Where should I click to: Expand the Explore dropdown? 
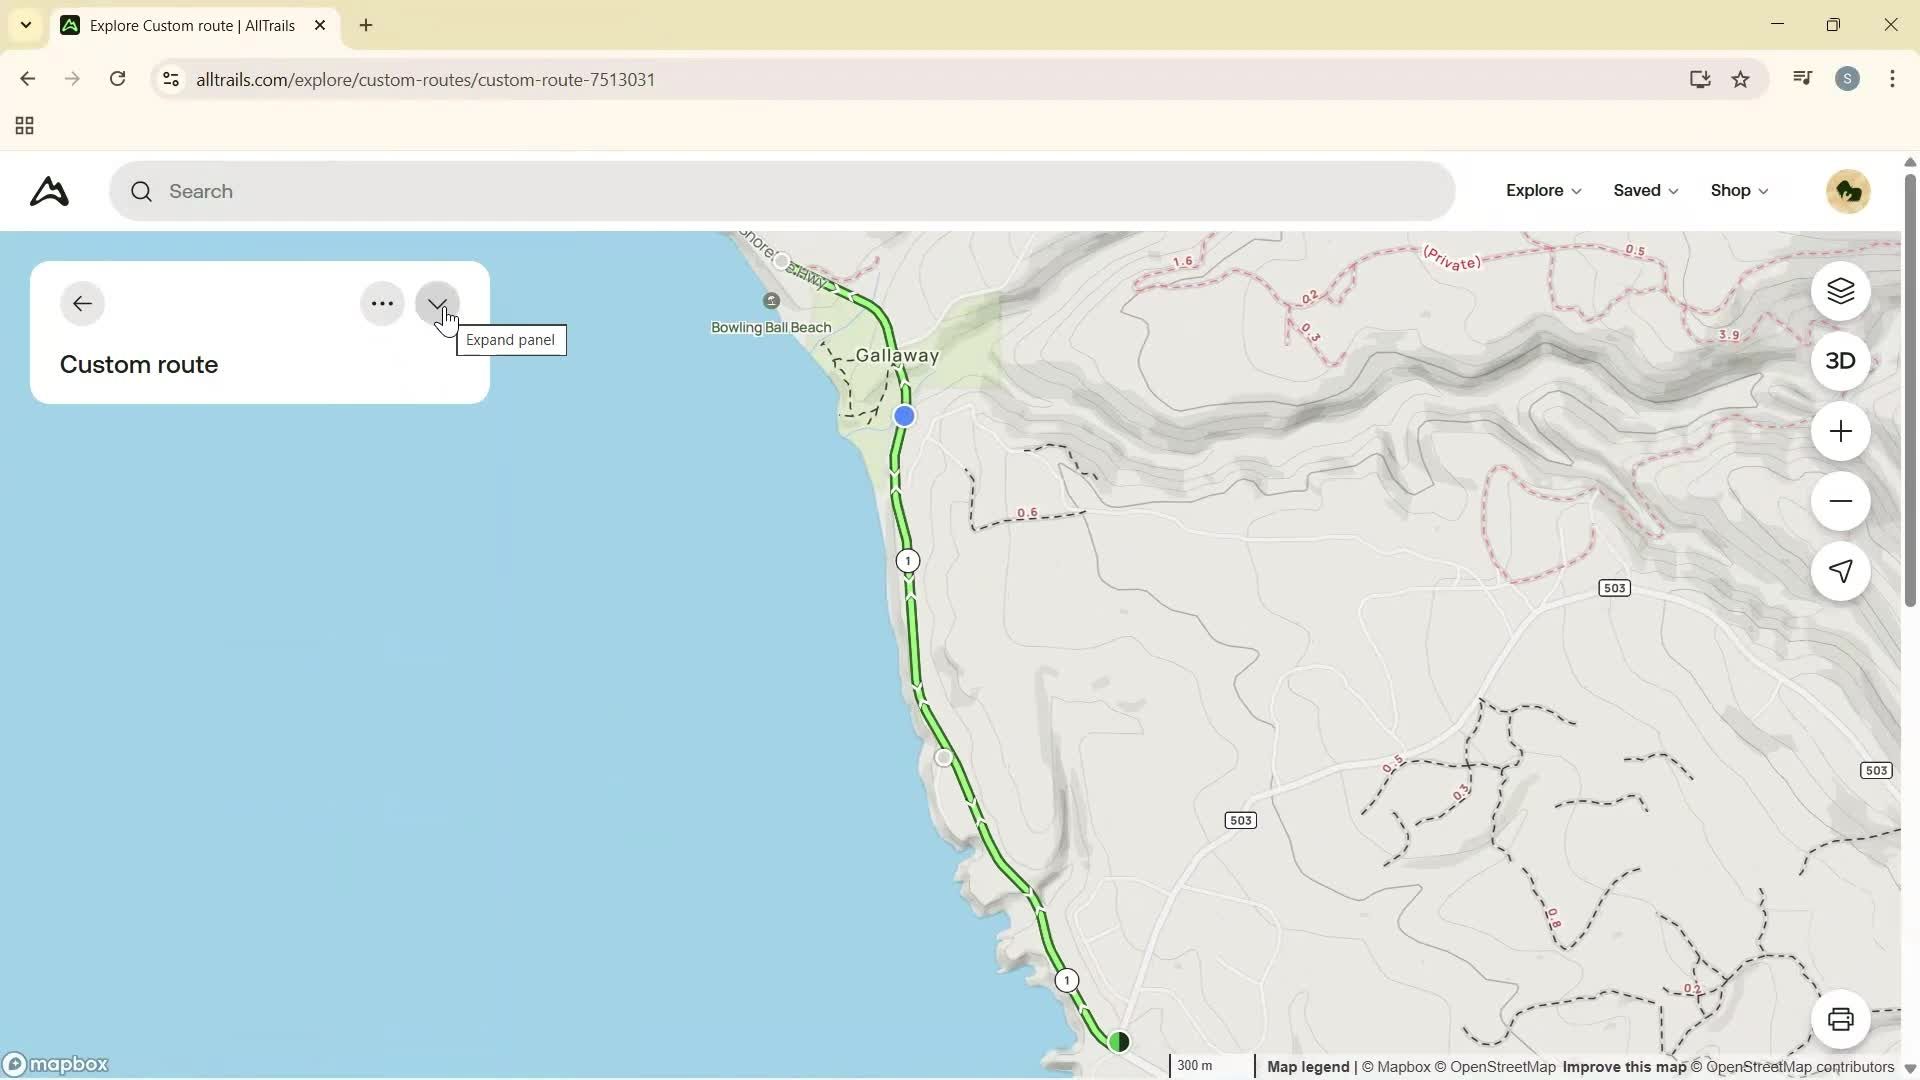[1541, 190]
